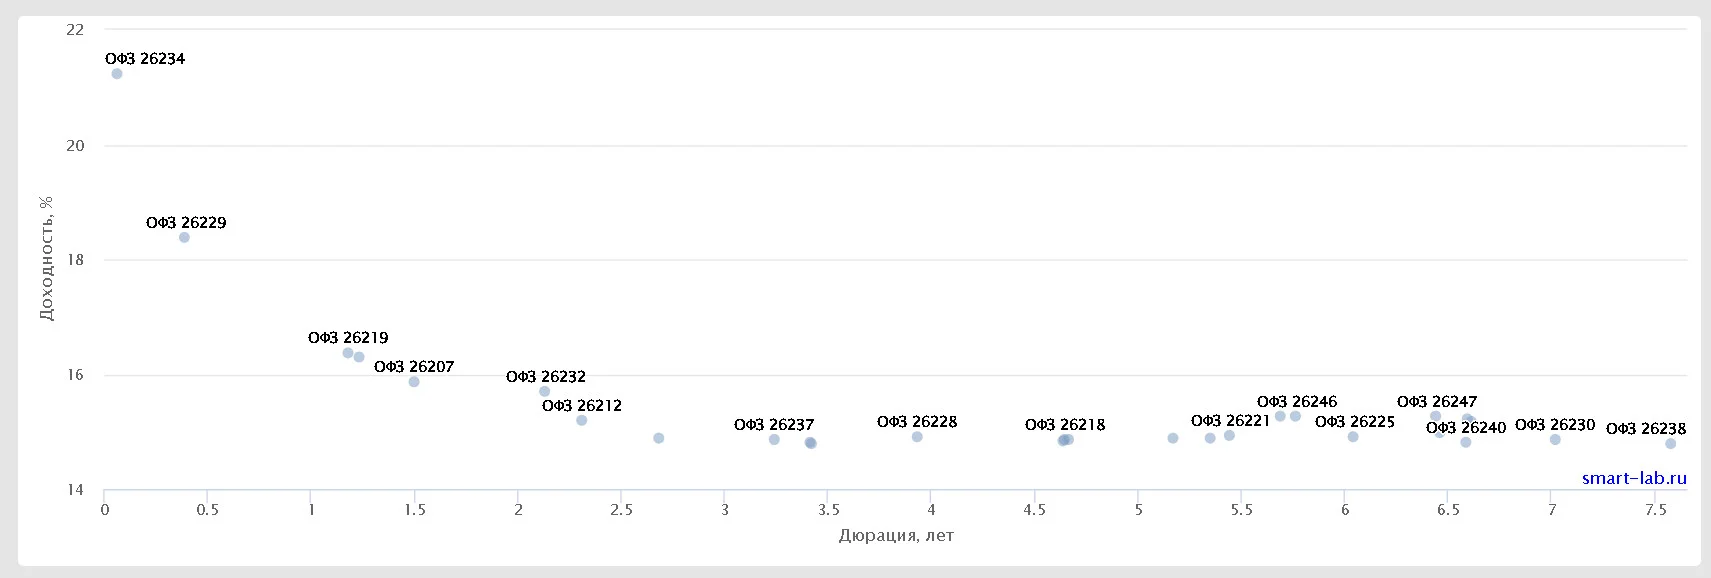
Task: Click the "Доходность, %" axis title
Action: [x=46, y=258]
